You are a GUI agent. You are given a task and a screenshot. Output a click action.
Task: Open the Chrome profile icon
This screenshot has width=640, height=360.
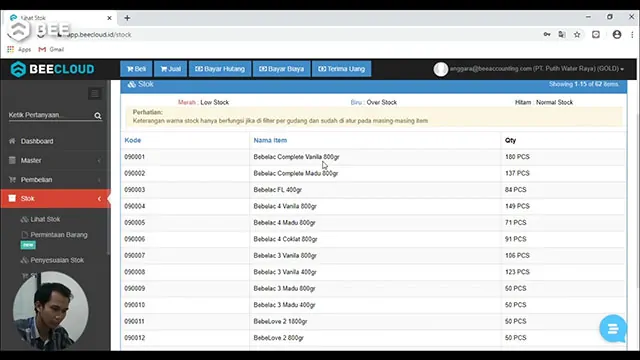click(x=617, y=35)
